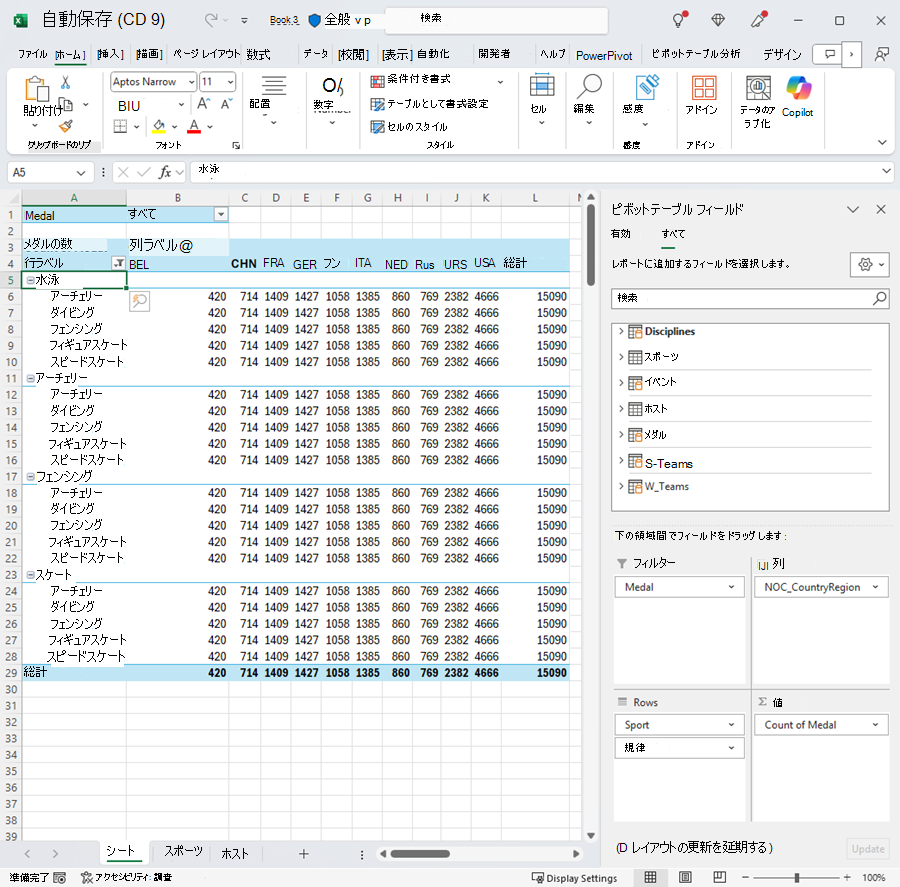The image size is (900, 887).
Task: Open the Editing magnifier group icon
Action: pos(588,86)
